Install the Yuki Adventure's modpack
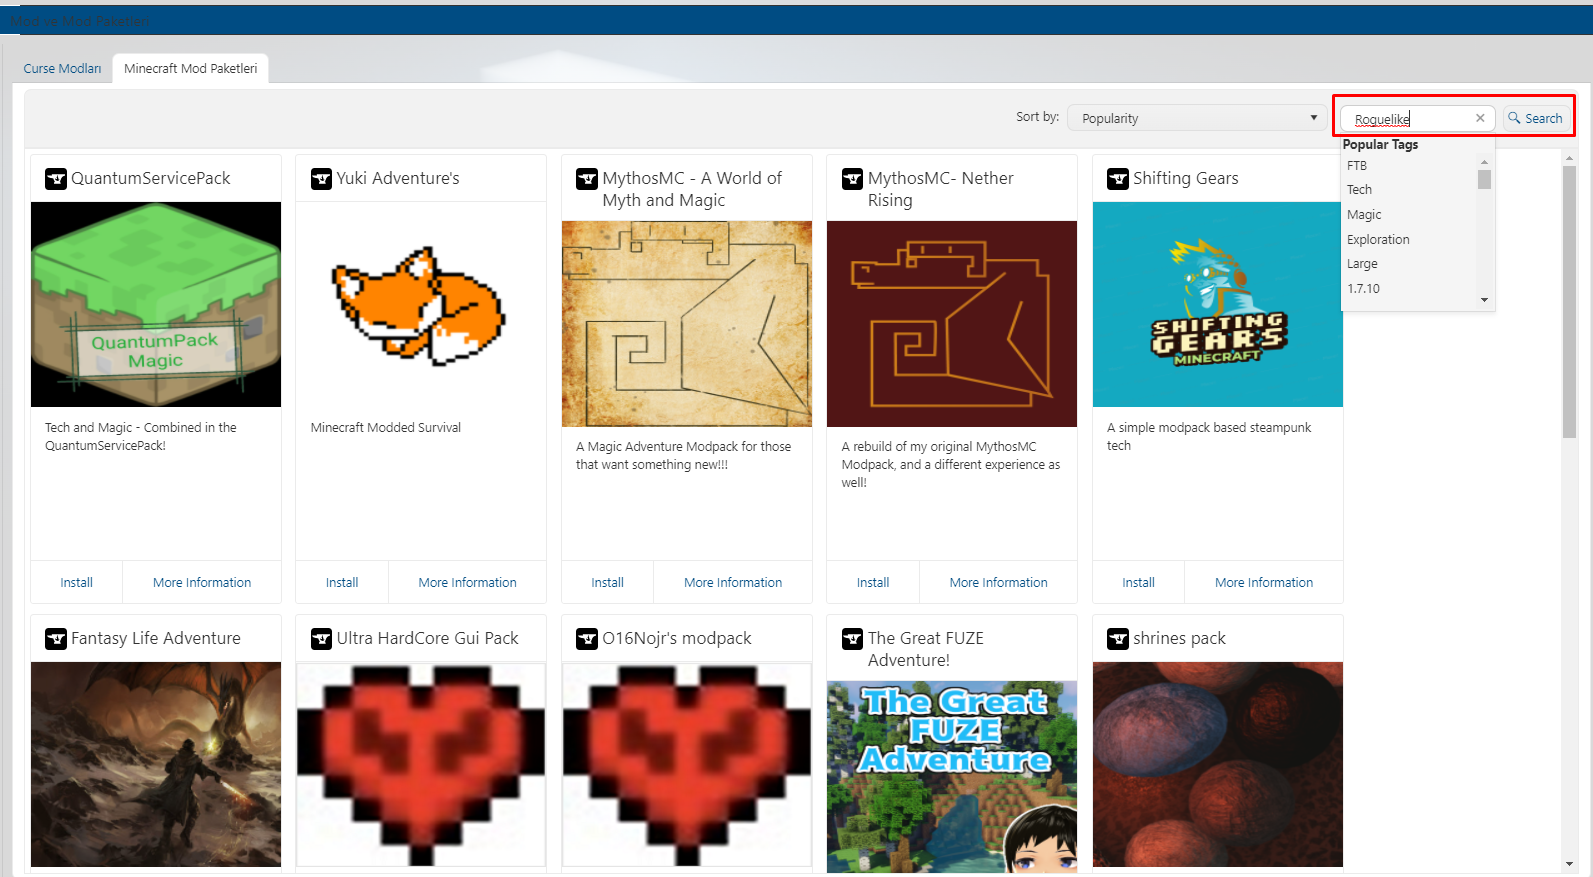Viewport: 1593px width, 877px height. tap(342, 583)
